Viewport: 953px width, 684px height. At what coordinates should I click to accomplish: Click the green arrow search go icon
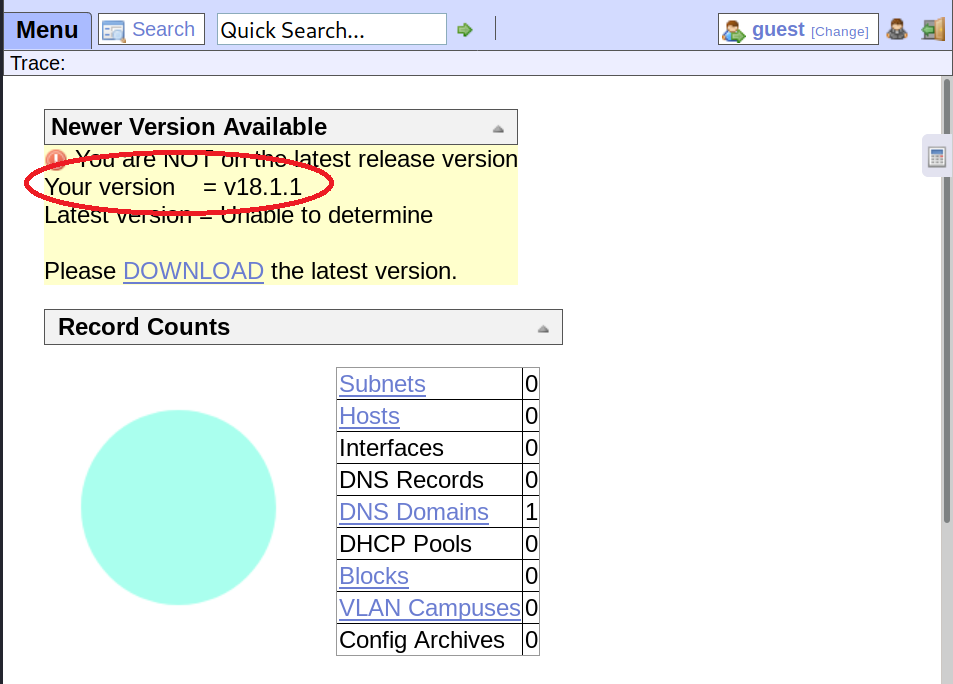pos(465,30)
